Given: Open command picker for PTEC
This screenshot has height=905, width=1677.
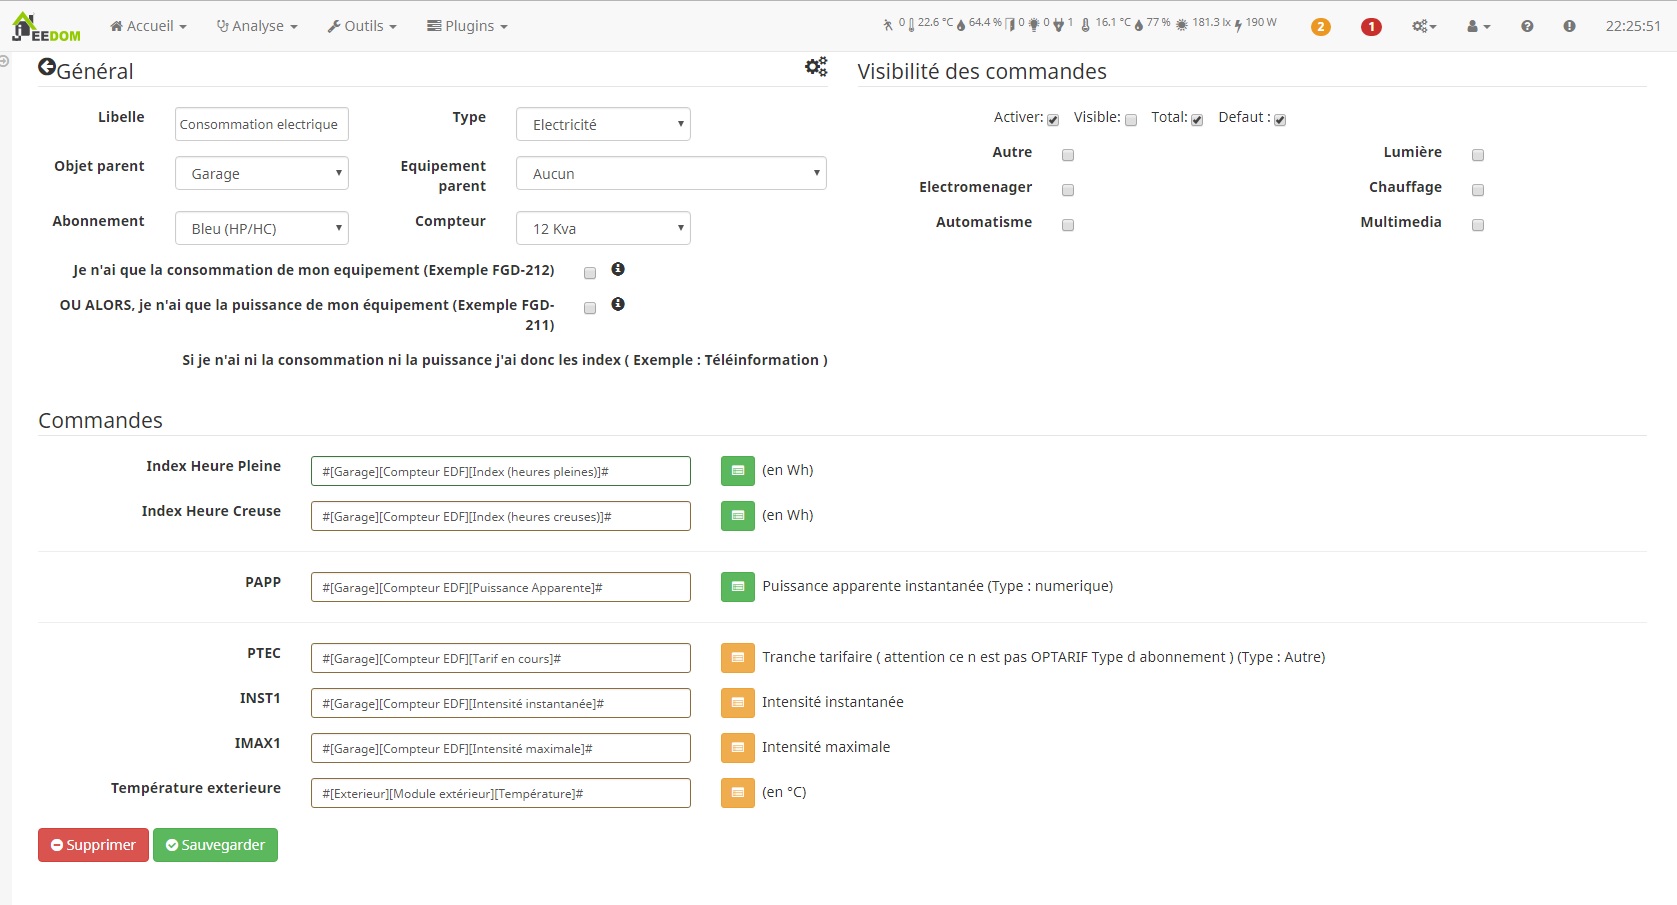Looking at the screenshot, I should (738, 657).
